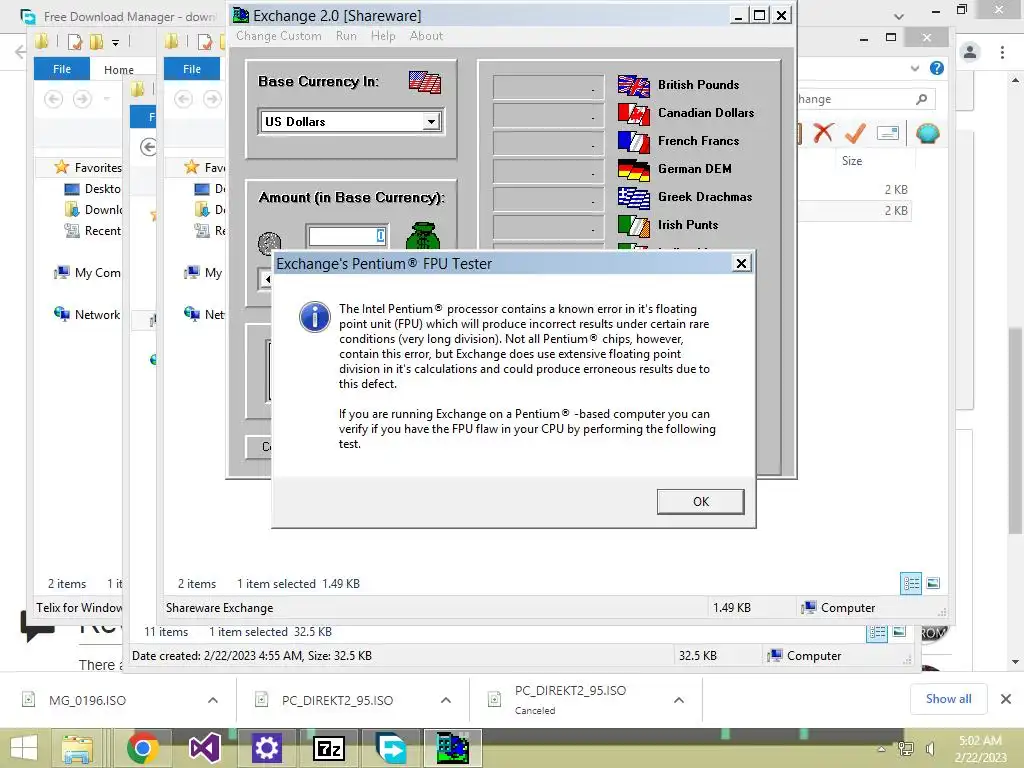
Task: Click the German DEM flag icon
Action: click(x=633, y=170)
